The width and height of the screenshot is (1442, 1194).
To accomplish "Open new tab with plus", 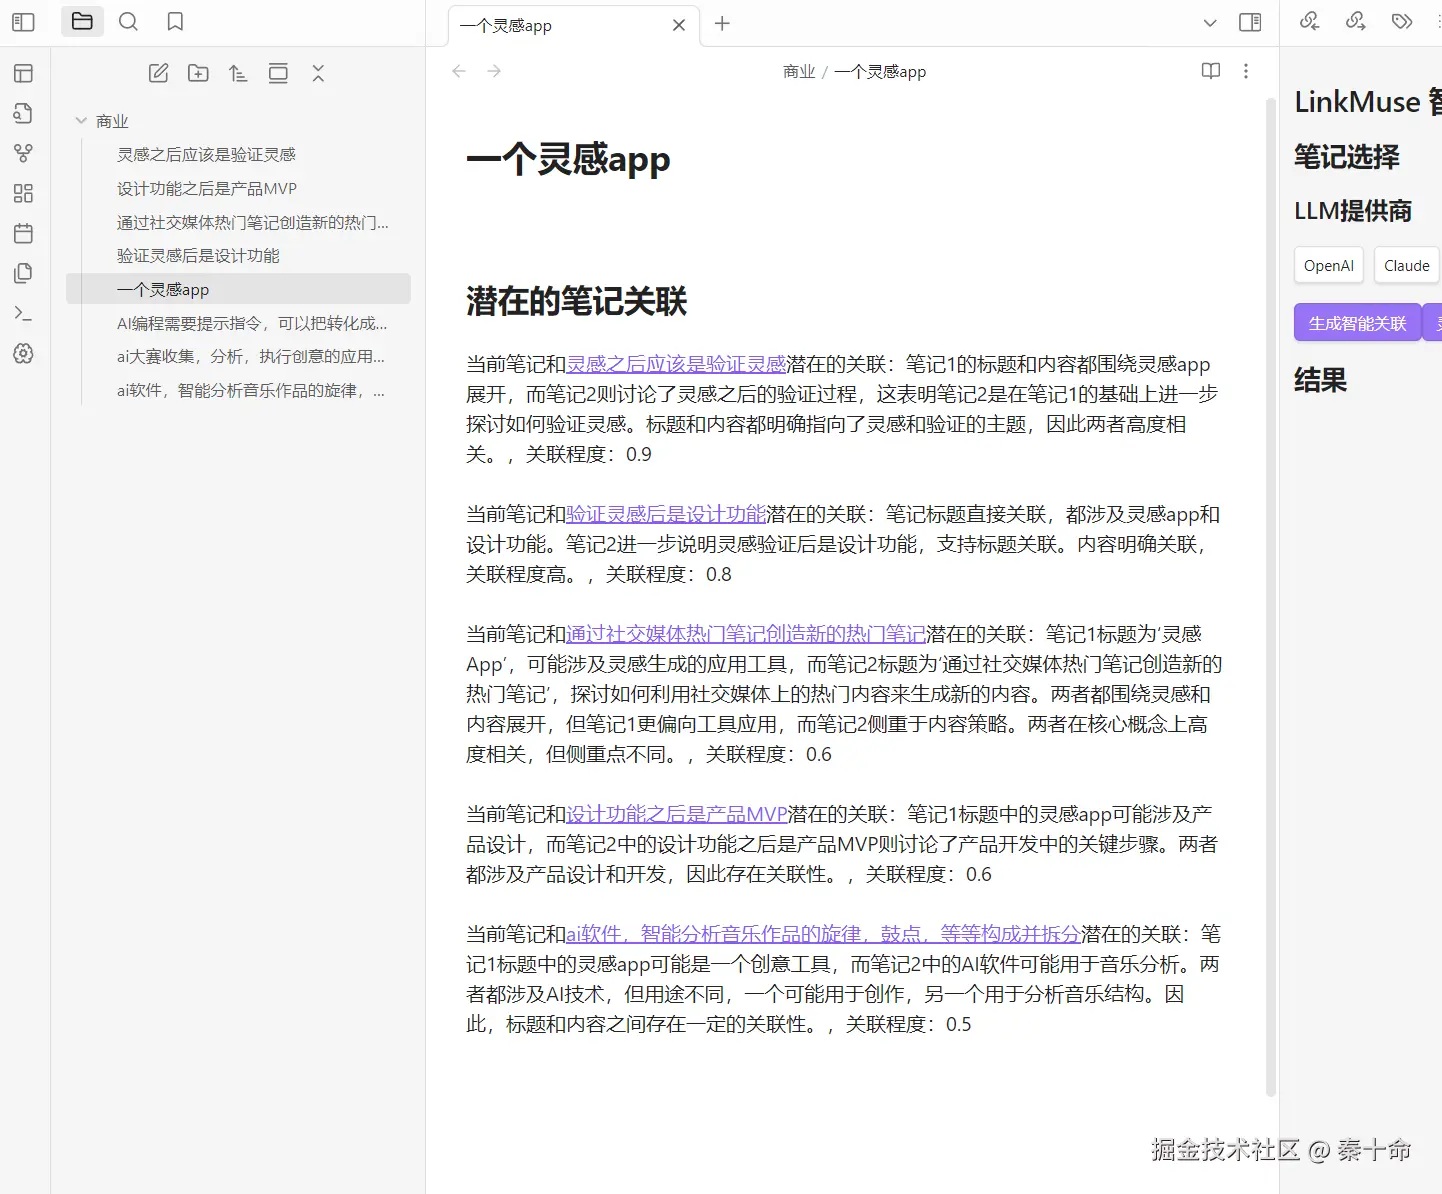I will tap(722, 23).
